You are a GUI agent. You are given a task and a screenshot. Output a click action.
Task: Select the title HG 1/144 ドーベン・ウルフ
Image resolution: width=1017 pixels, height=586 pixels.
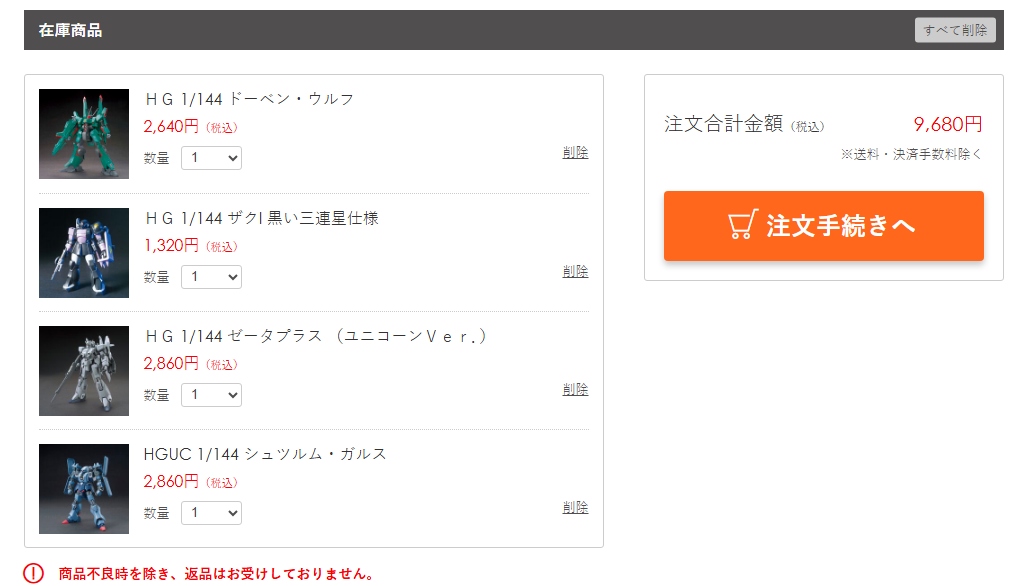(x=249, y=99)
